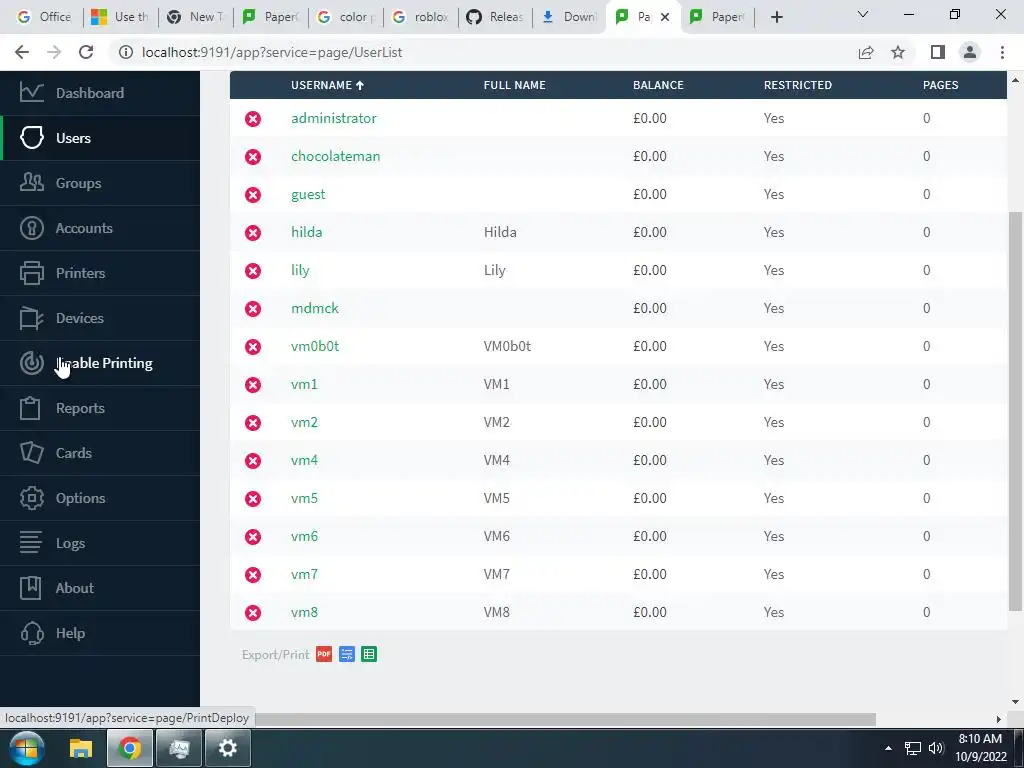Screen dimensions: 1024x768
Task: Open the Printers sidebar section
Action: tap(100, 273)
